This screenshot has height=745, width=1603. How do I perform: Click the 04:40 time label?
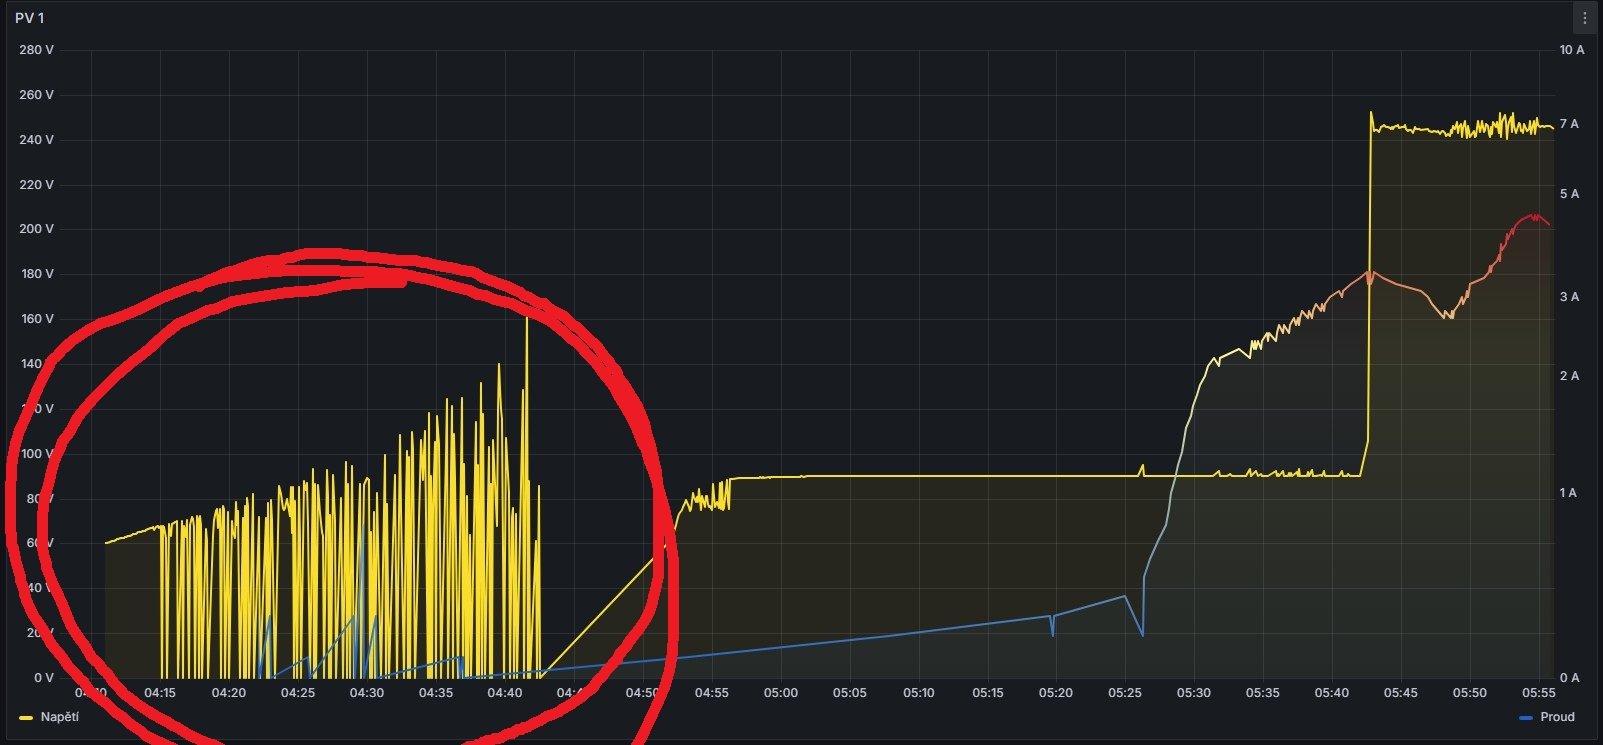point(505,693)
